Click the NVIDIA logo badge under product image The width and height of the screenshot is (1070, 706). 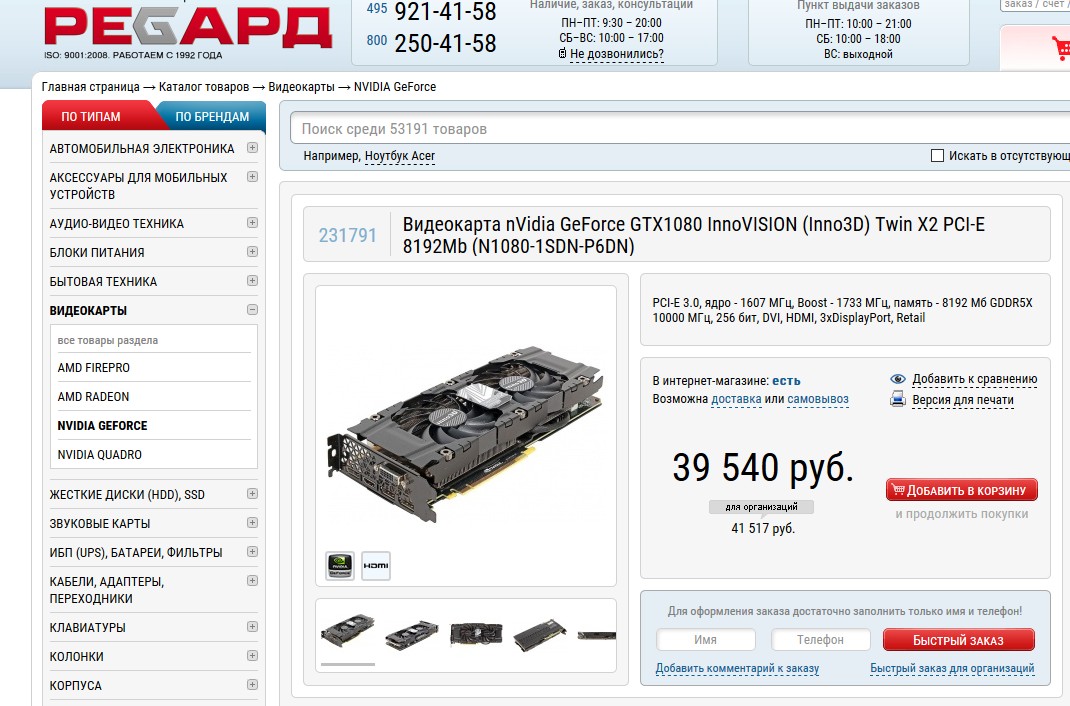340,566
